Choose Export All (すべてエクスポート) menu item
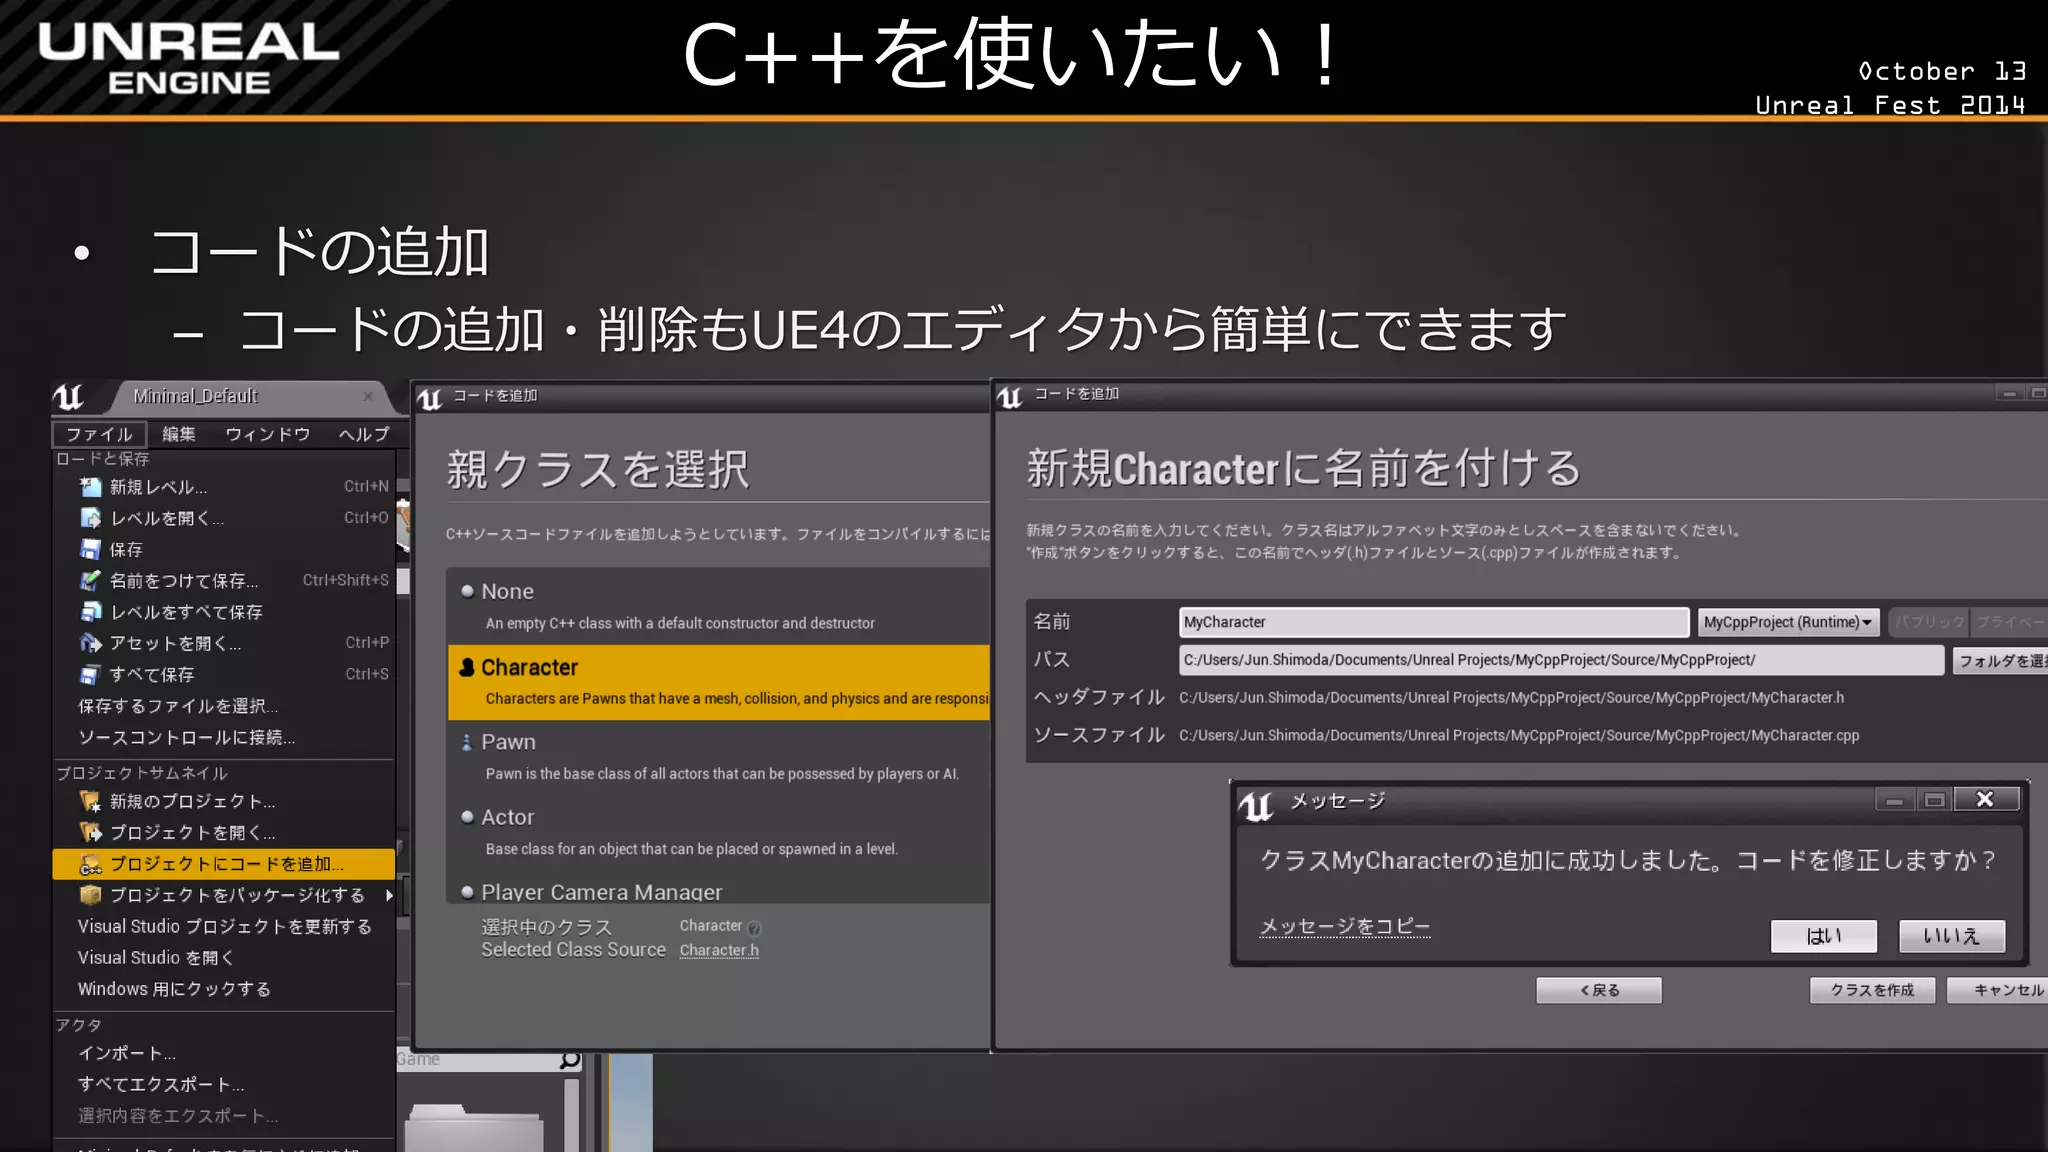This screenshot has height=1152, width=2048. (224, 1084)
